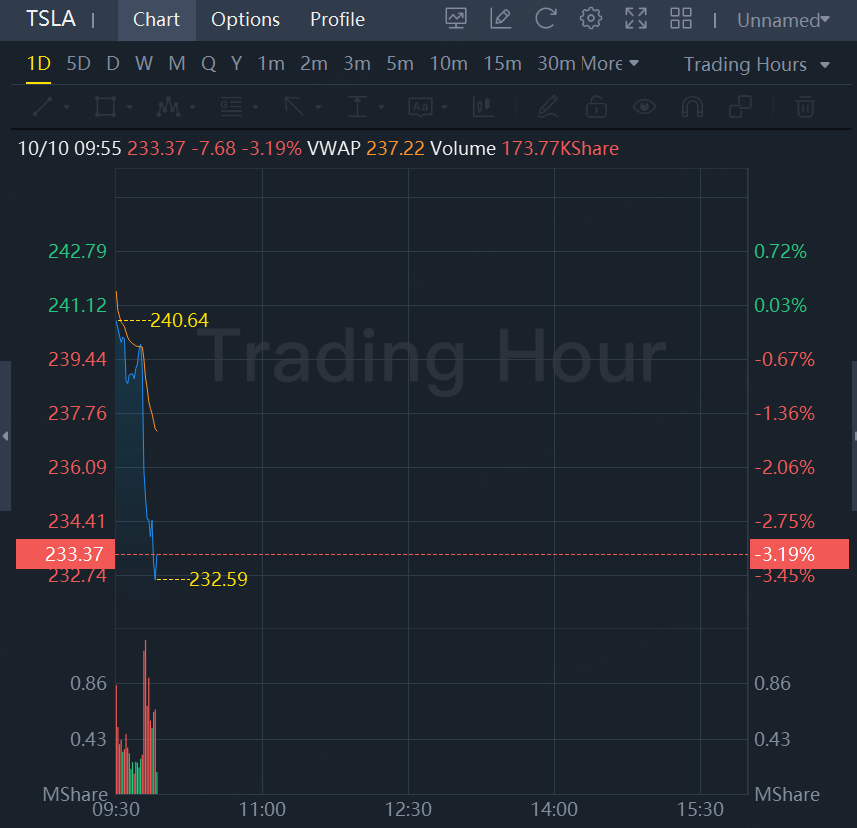Screen dimensions: 857x828
Task: Expand the arrow tool options arrow
Action: [x=318, y=107]
